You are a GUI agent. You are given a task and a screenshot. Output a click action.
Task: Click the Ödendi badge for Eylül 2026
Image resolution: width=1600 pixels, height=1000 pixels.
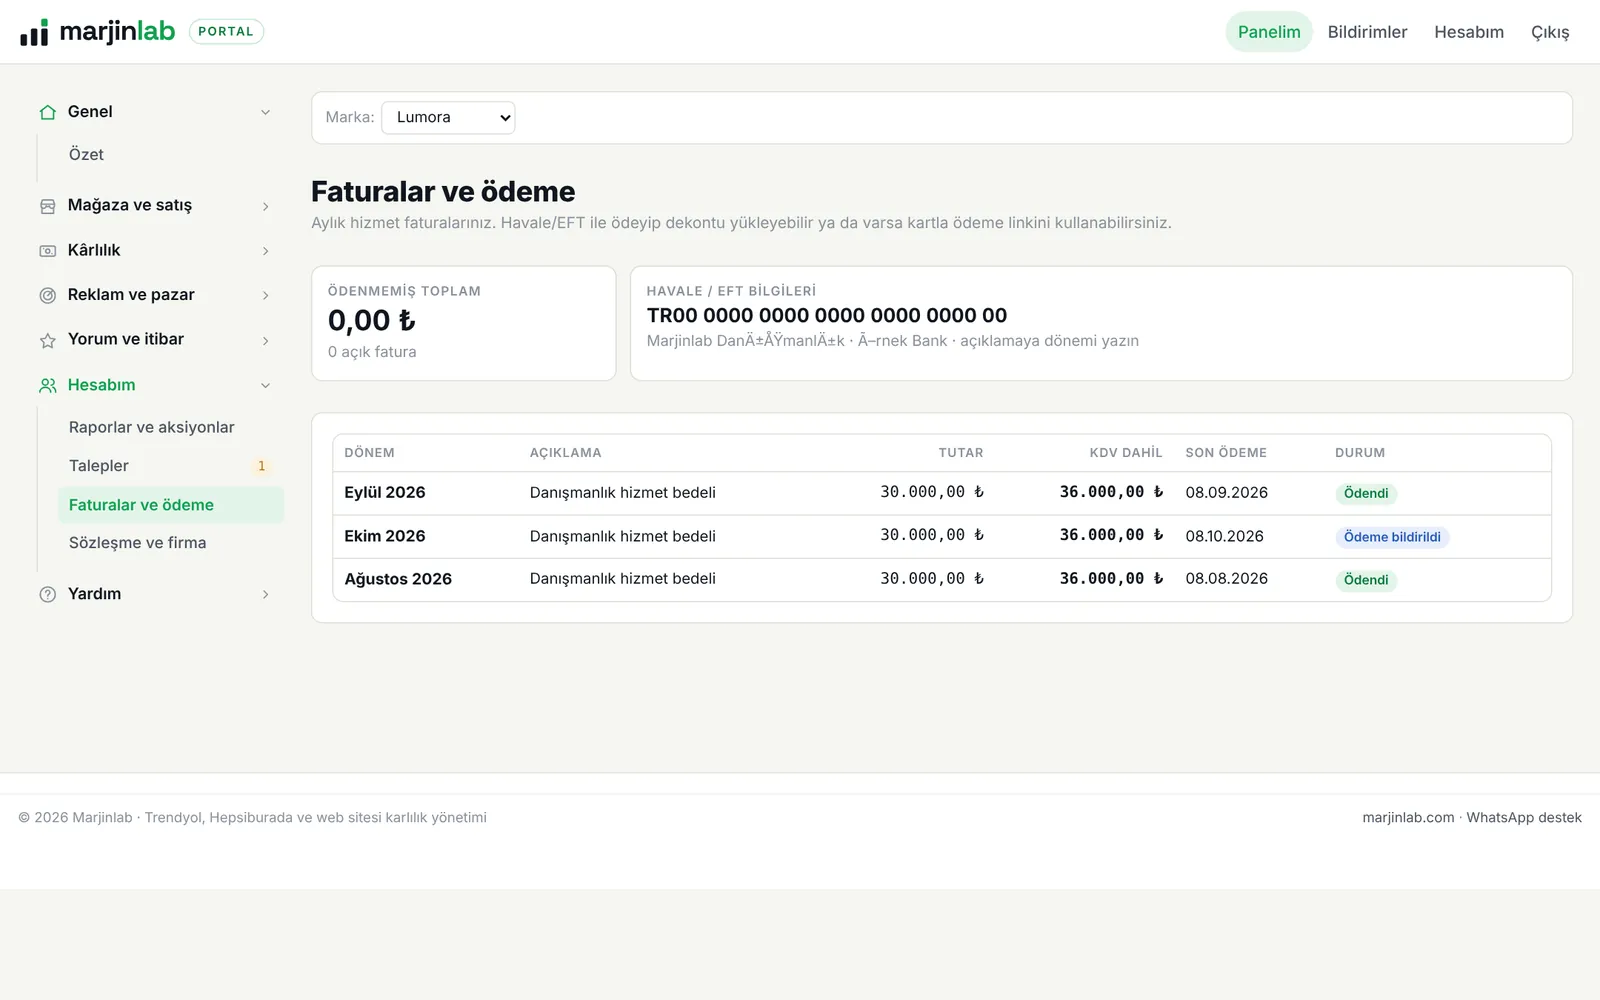[x=1366, y=494]
